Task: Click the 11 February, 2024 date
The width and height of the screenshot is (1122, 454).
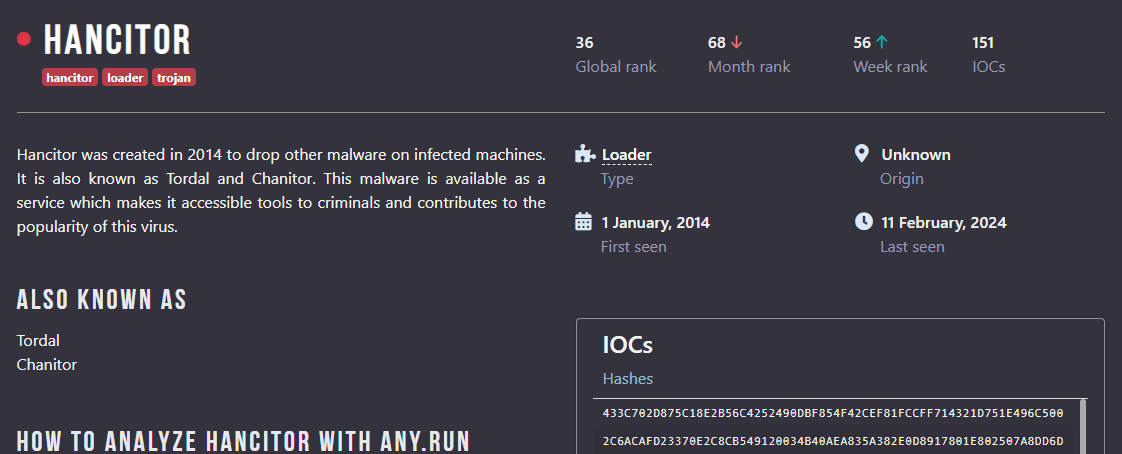Action: coord(944,223)
